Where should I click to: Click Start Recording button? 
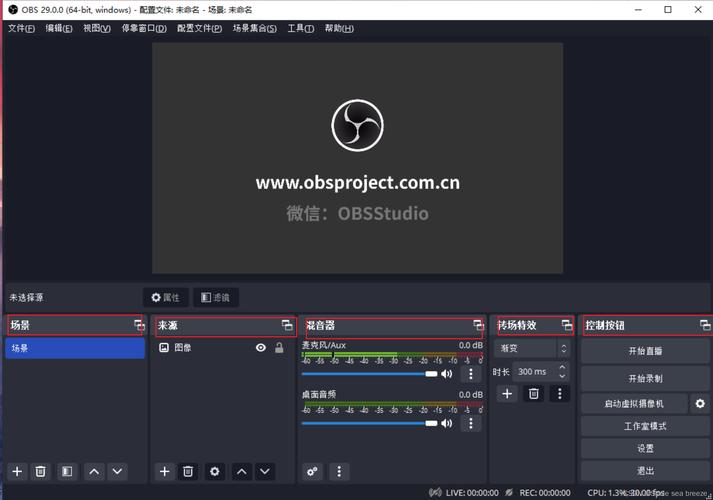tap(645, 378)
